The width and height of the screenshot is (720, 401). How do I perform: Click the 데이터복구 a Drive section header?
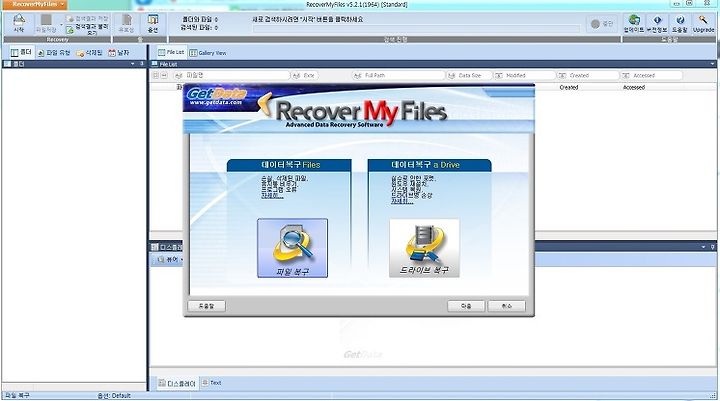point(429,165)
